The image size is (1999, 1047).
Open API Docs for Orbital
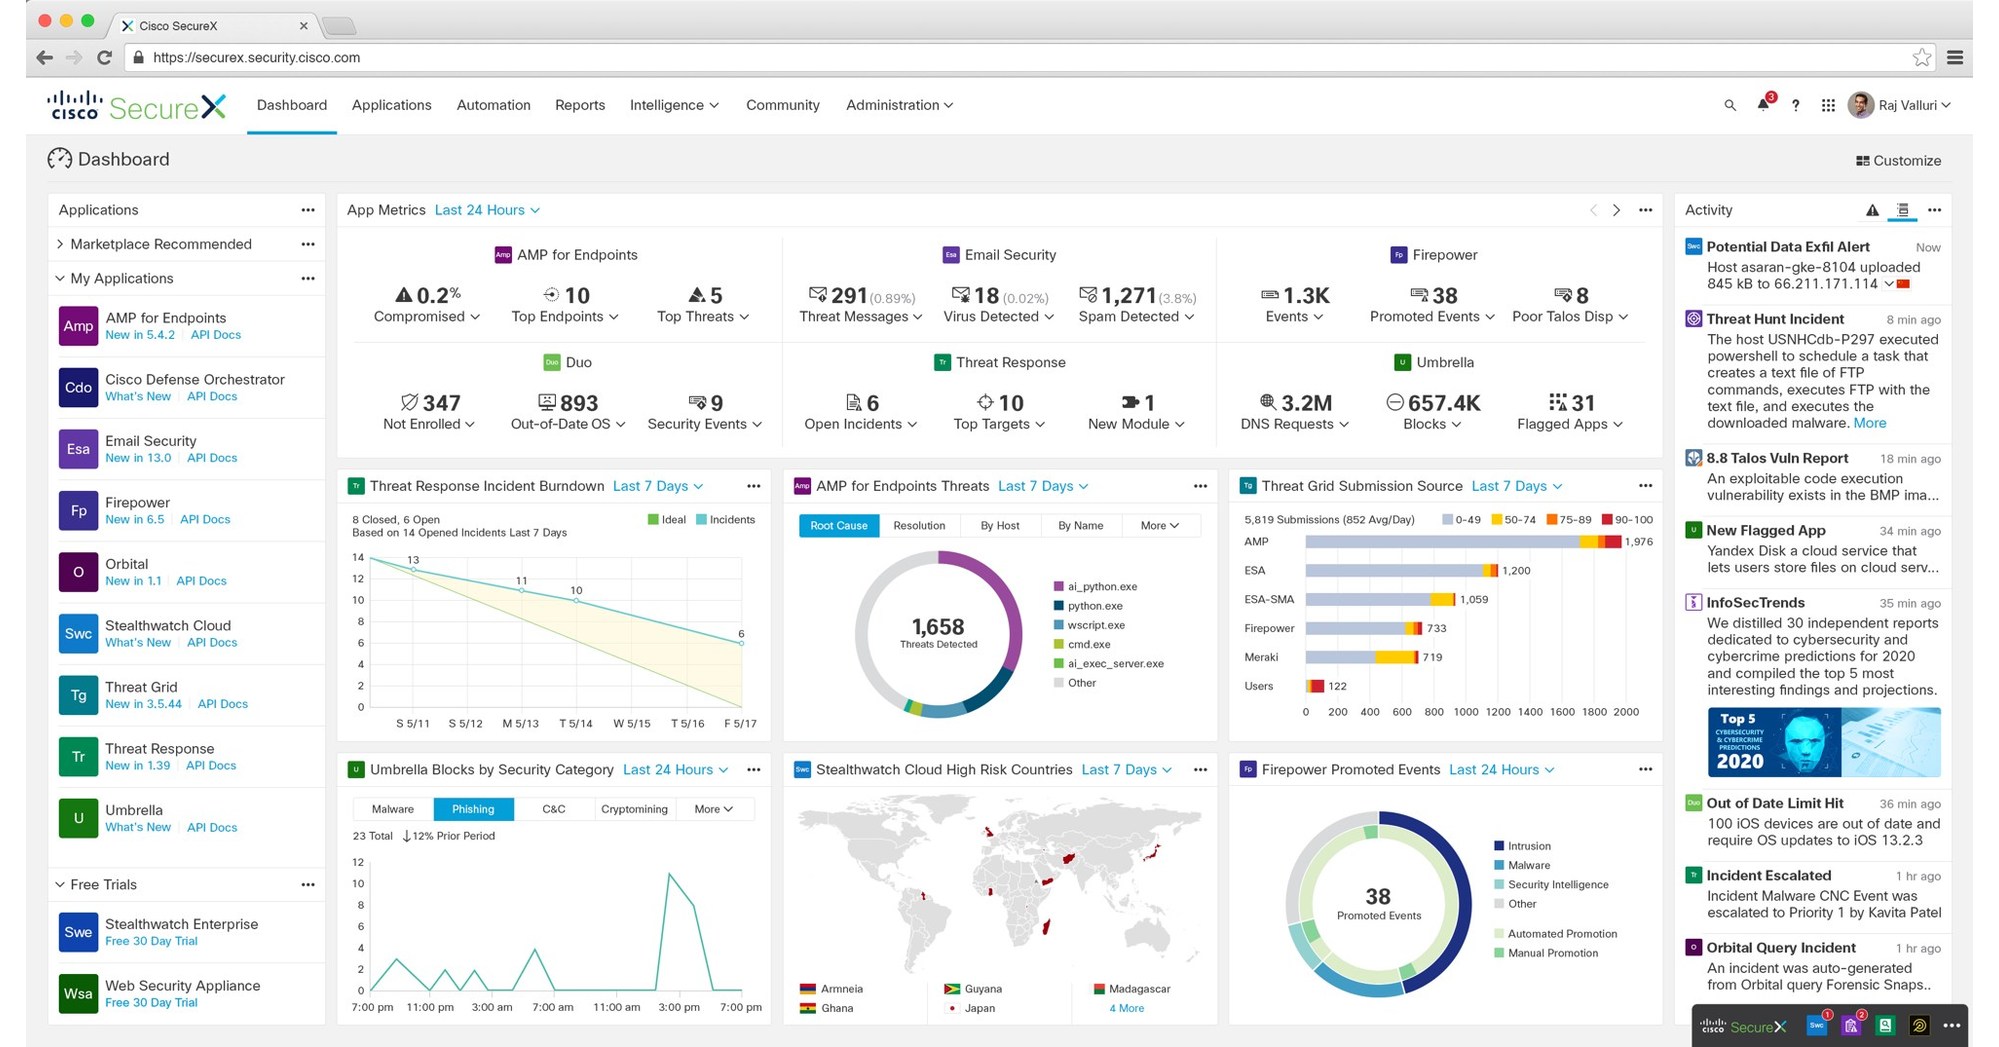[x=200, y=580]
